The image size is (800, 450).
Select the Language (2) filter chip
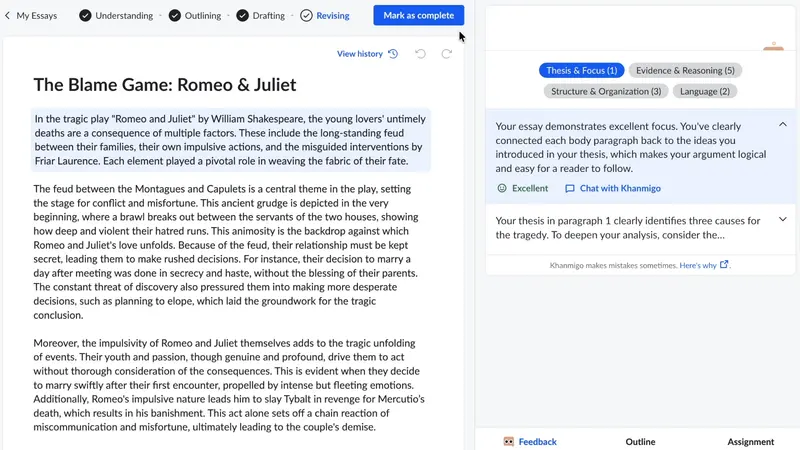point(704,91)
